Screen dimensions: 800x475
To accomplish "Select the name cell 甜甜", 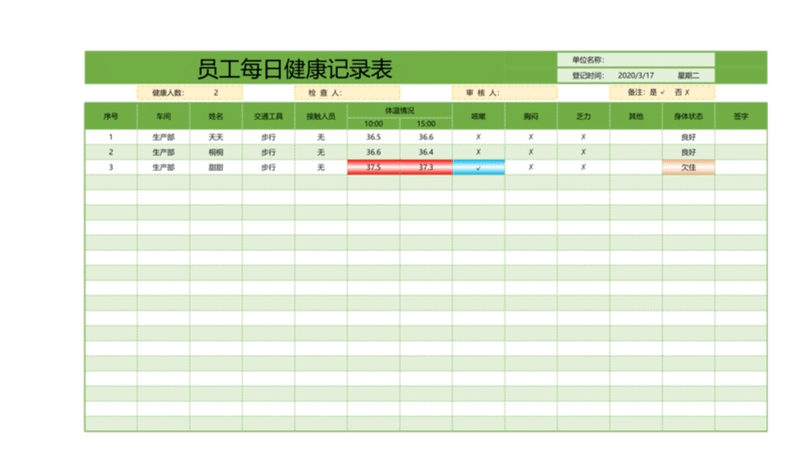I will click(215, 167).
